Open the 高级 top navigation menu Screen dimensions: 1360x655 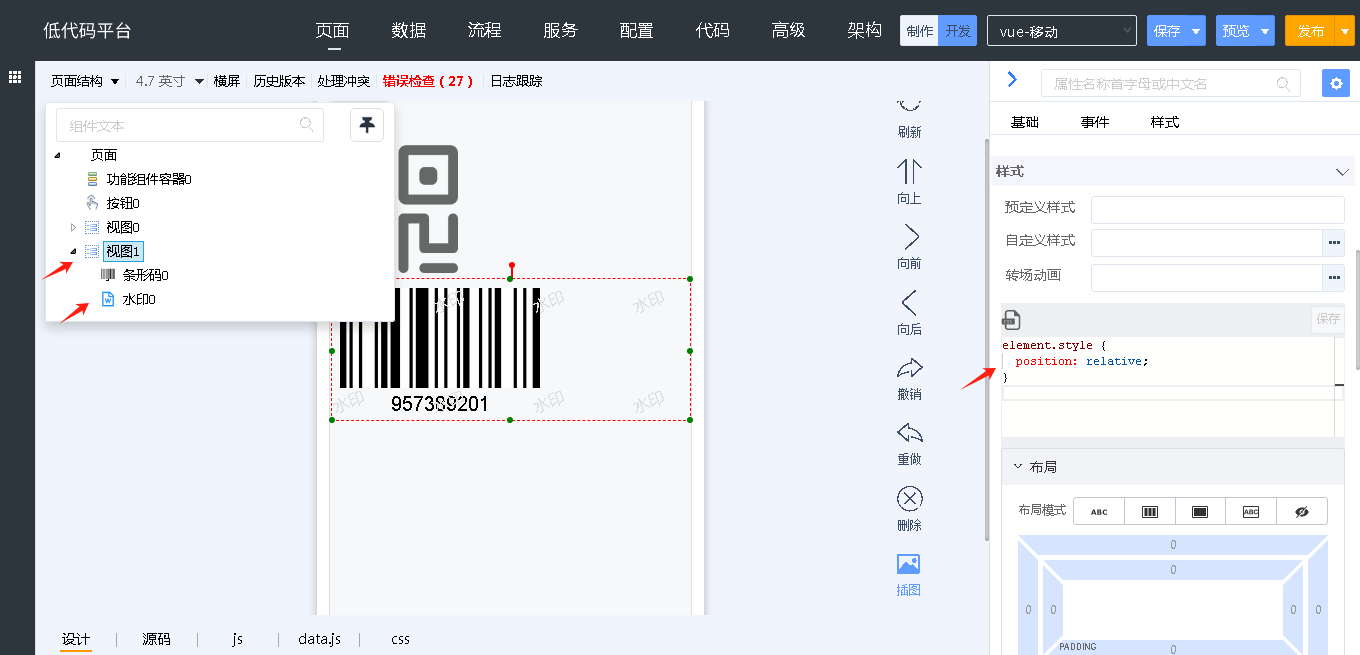coord(789,30)
